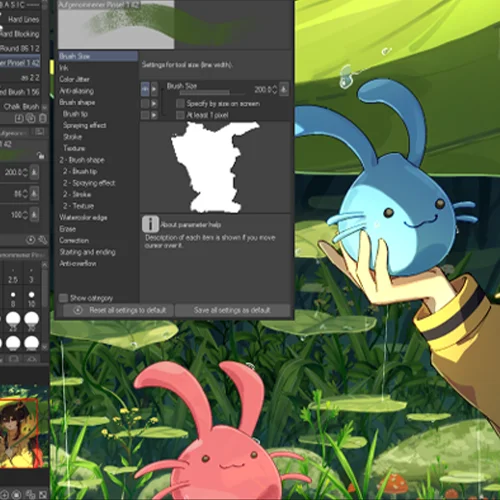This screenshot has width=500, height=500.
Task: Select Brush Size category in the list
Action: pyautogui.click(x=98, y=56)
